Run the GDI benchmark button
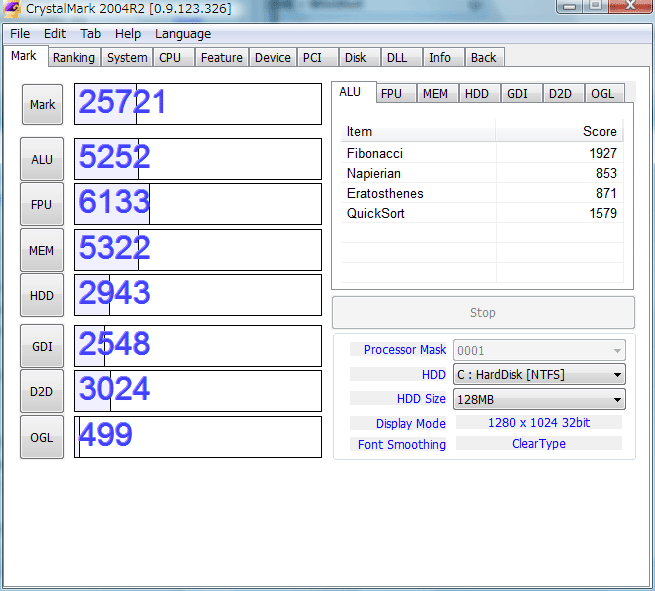Screen dimensions: 655x591 [x=42, y=346]
